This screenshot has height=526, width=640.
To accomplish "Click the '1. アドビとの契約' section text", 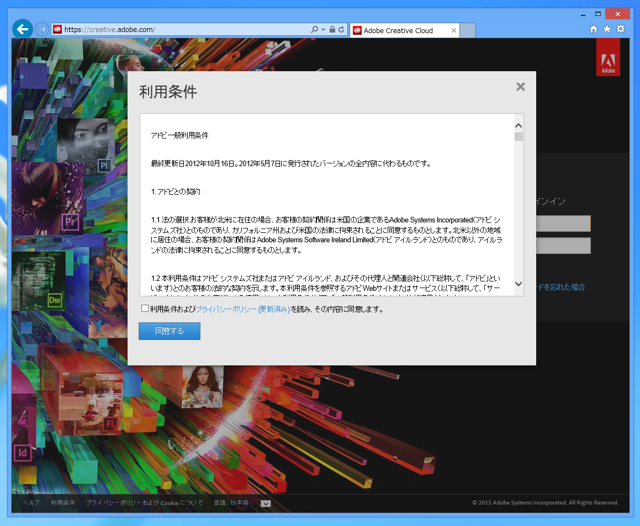I will click(x=176, y=192).
